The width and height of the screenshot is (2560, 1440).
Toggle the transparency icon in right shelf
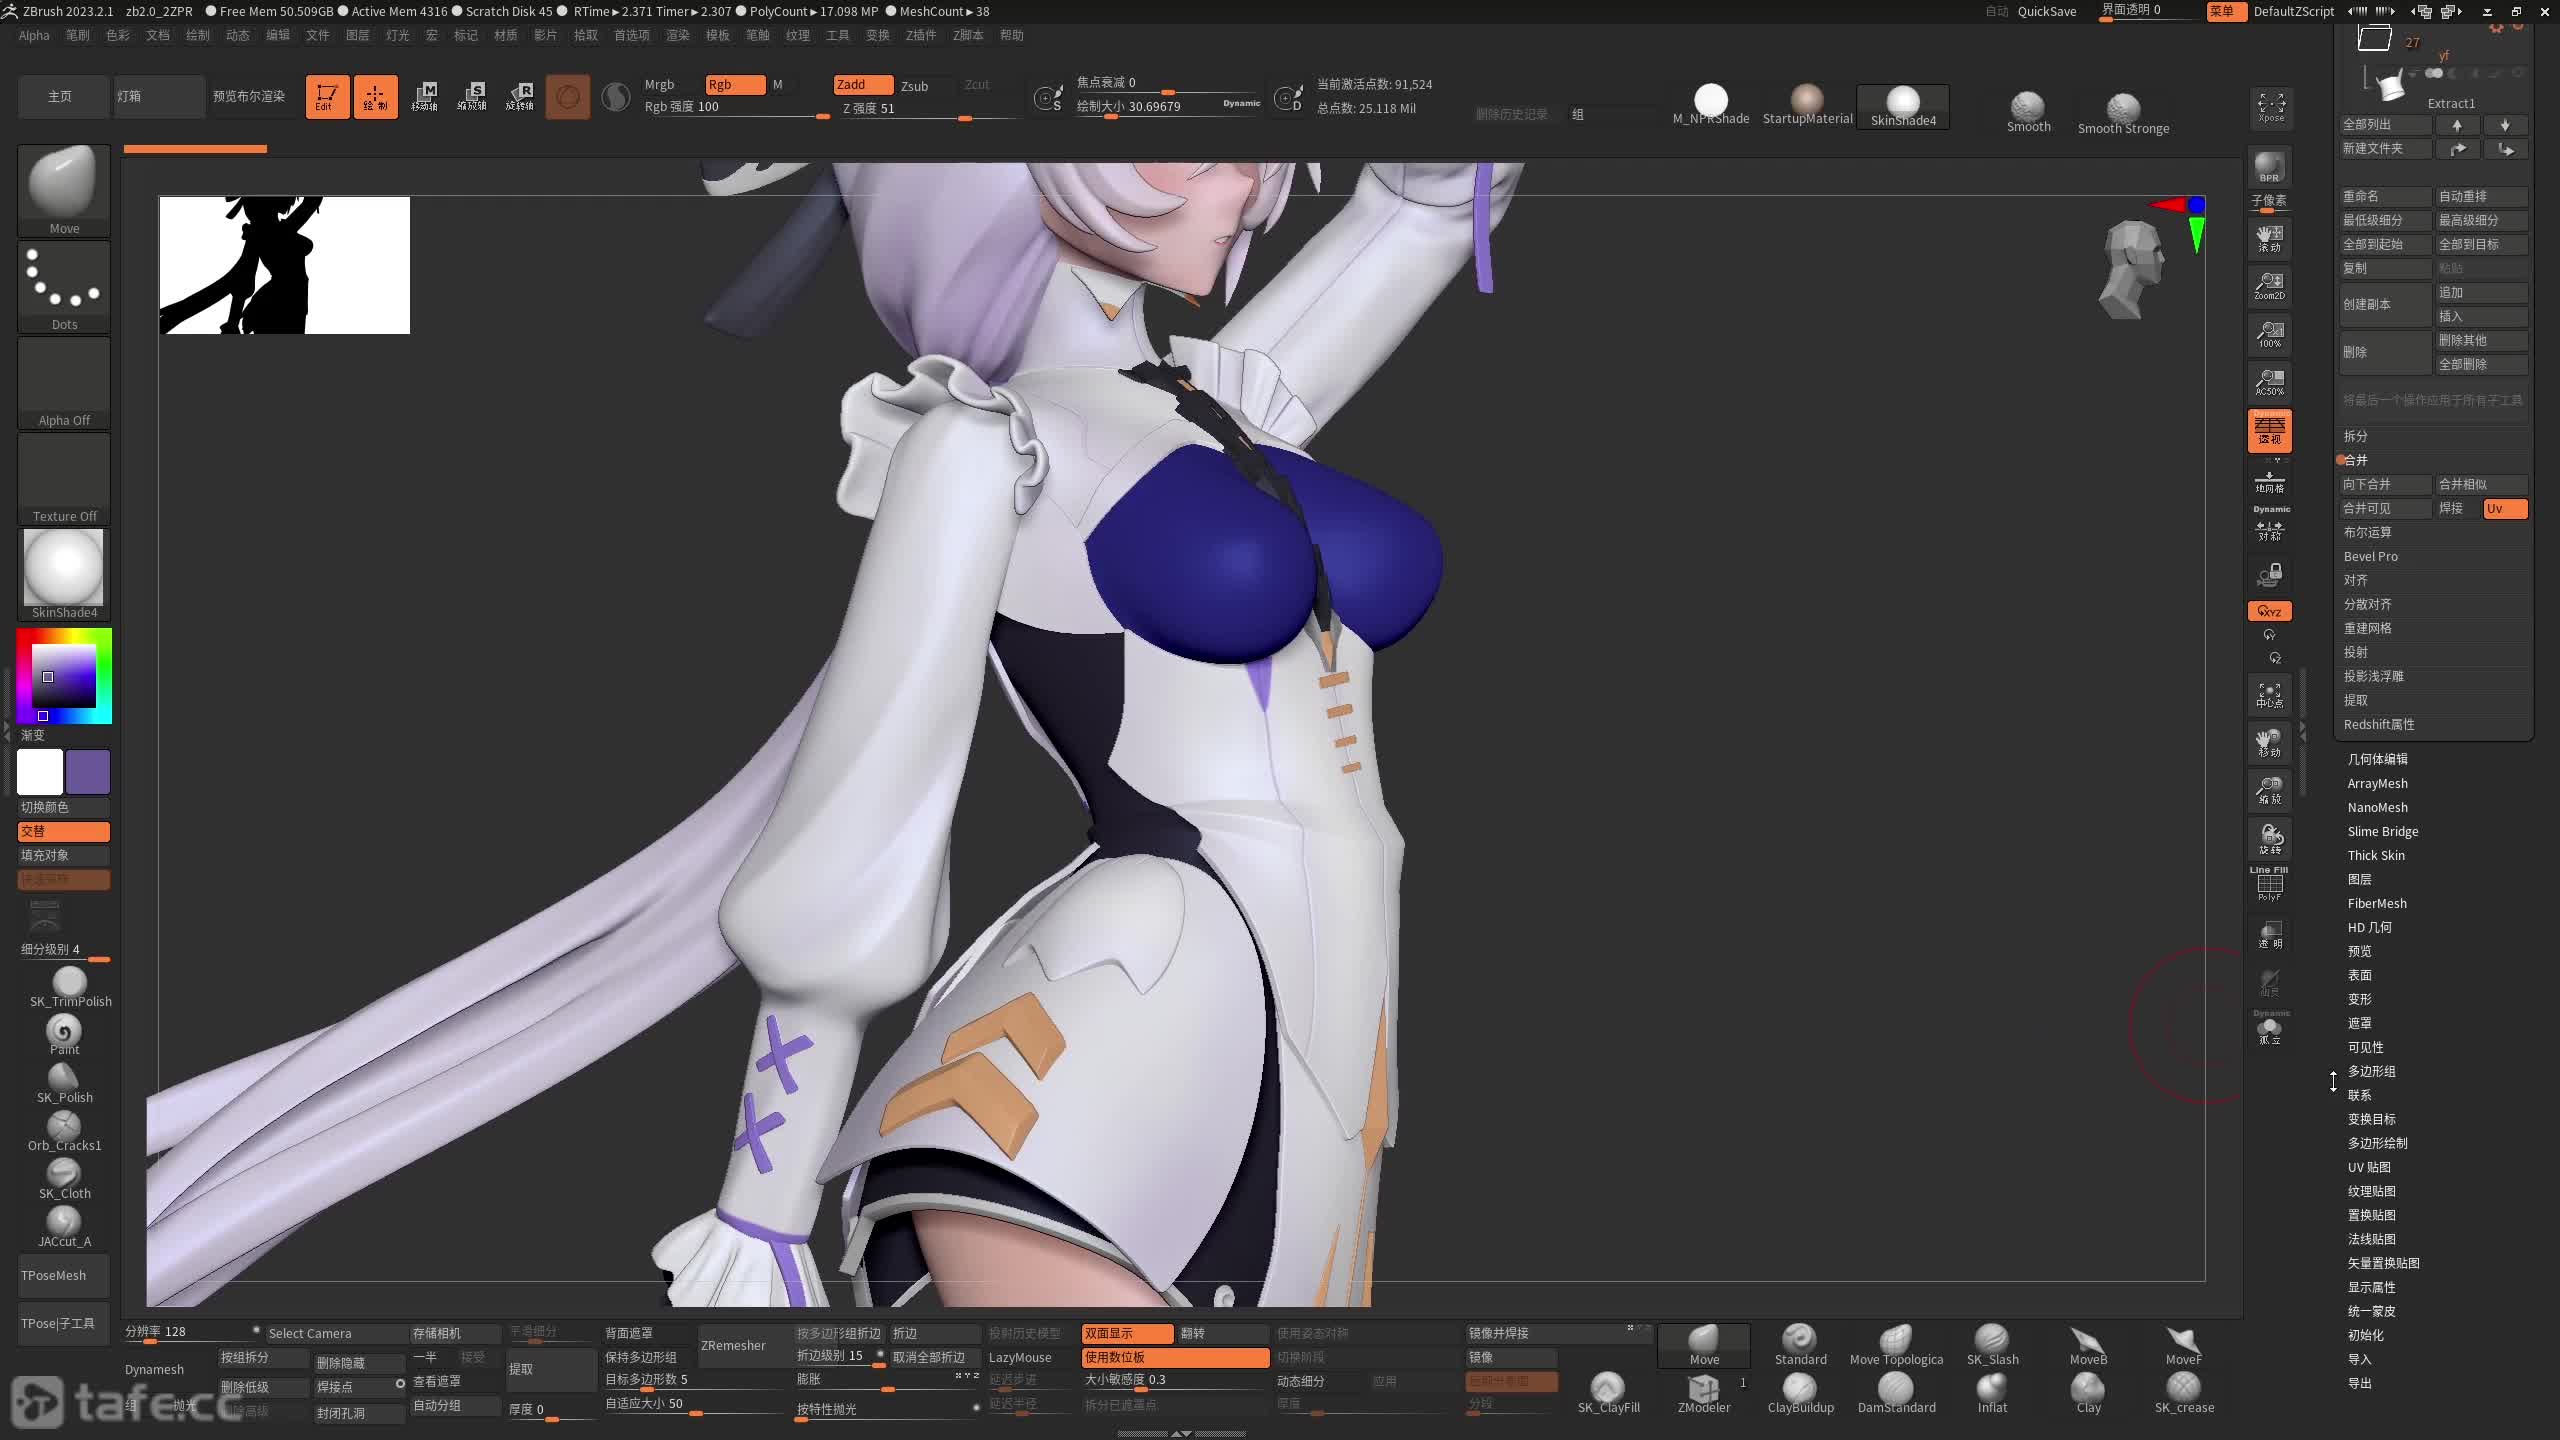click(x=2270, y=934)
